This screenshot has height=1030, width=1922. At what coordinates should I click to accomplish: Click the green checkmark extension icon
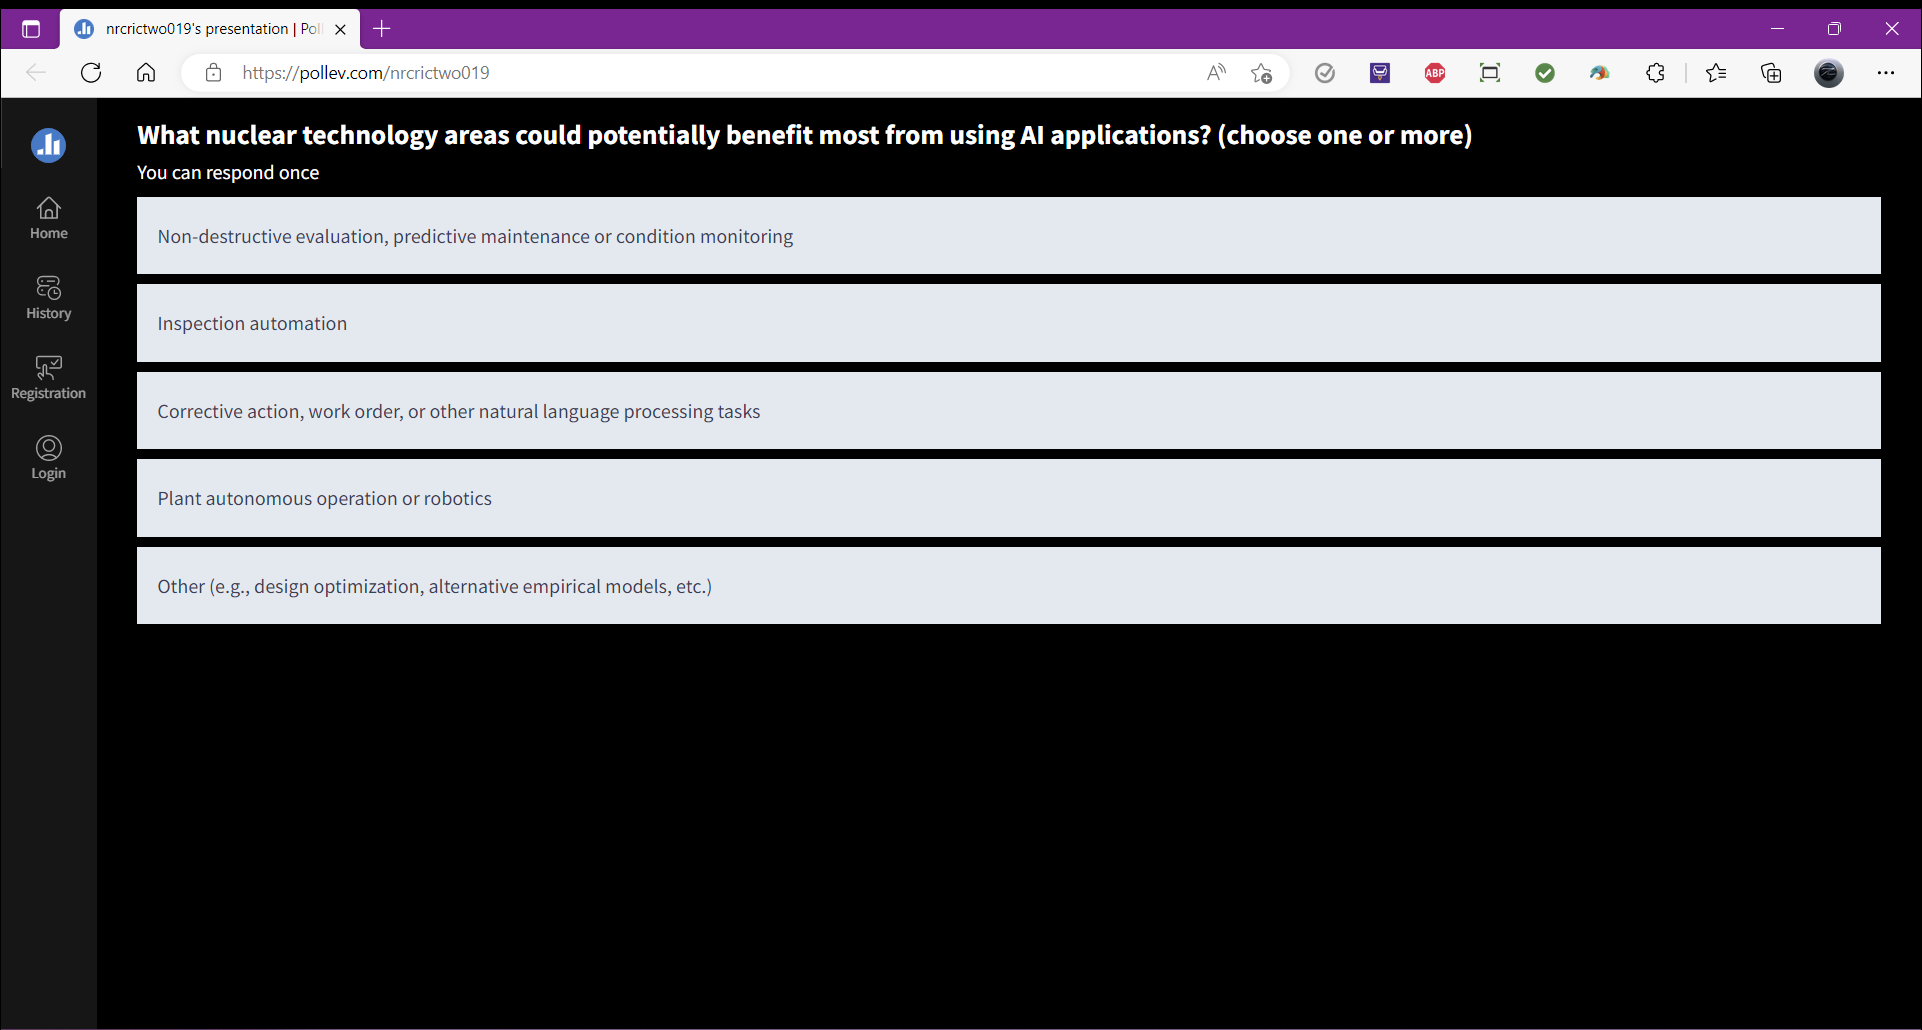coord(1545,73)
